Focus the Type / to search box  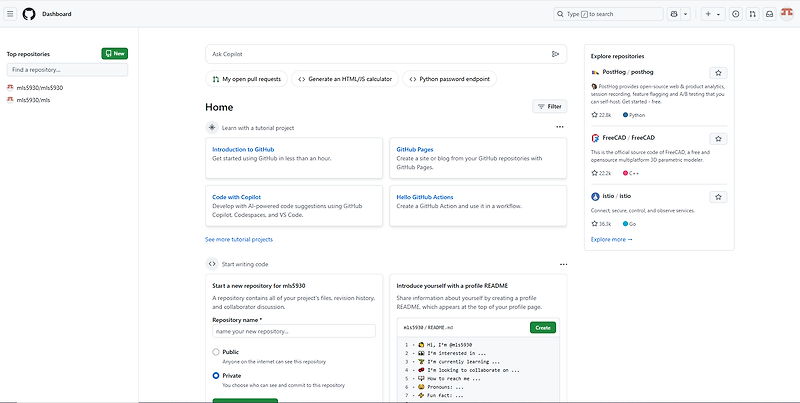pyautogui.click(x=608, y=14)
